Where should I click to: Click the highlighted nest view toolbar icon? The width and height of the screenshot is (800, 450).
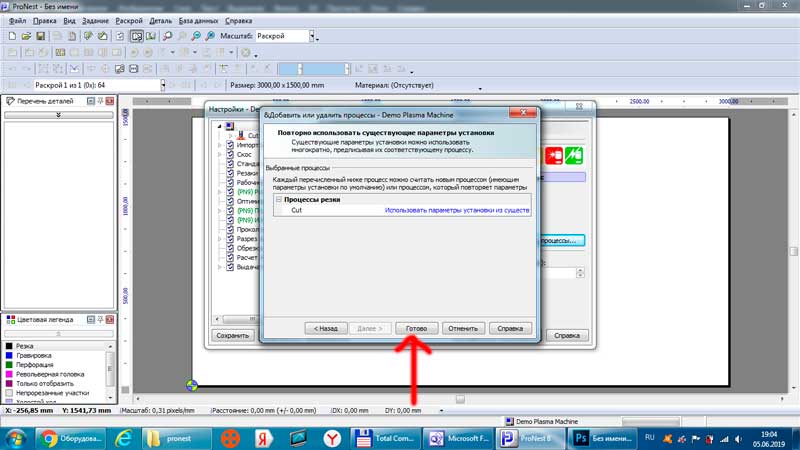coord(137,36)
